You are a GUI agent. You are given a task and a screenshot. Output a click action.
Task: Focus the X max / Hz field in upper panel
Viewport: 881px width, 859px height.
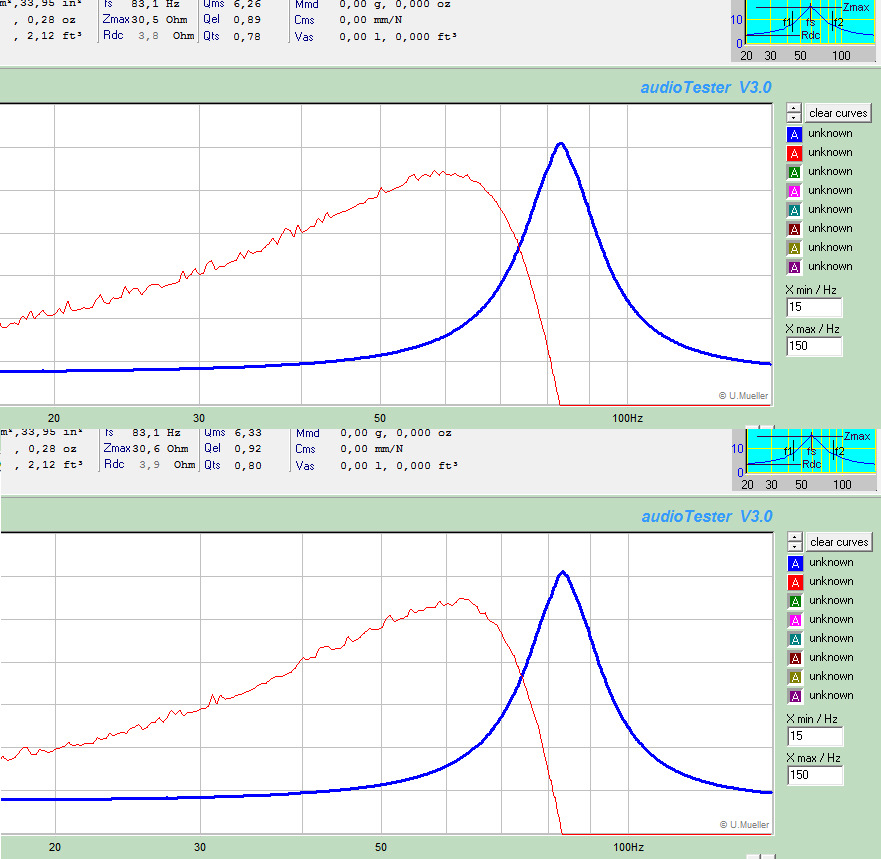(x=814, y=346)
